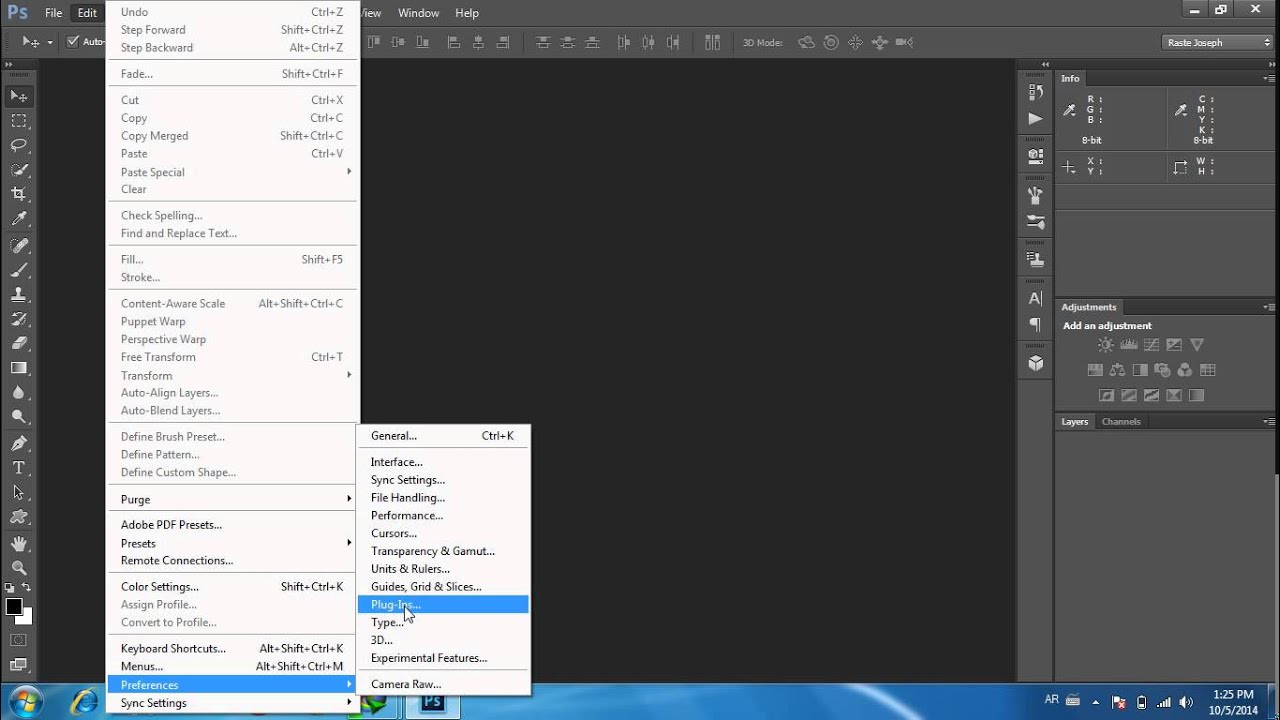Choose Interface in Preferences submenu

(x=443, y=462)
